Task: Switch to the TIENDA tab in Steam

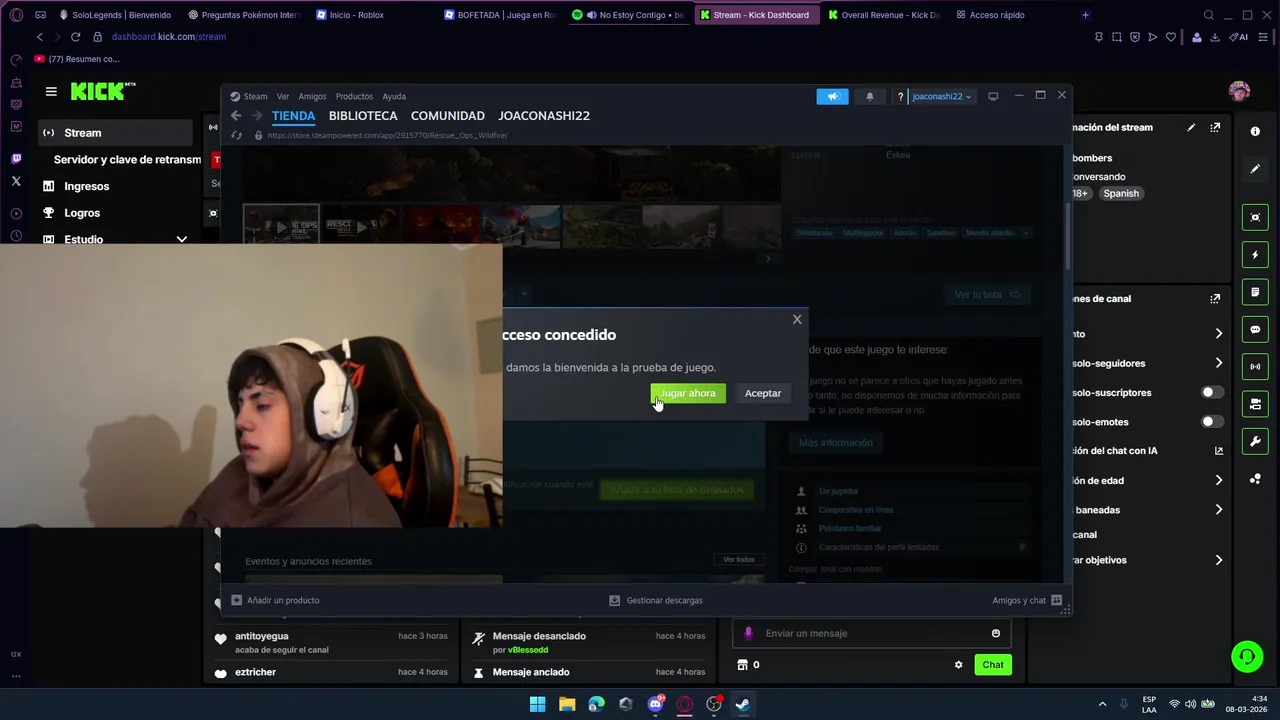Action: tap(293, 116)
